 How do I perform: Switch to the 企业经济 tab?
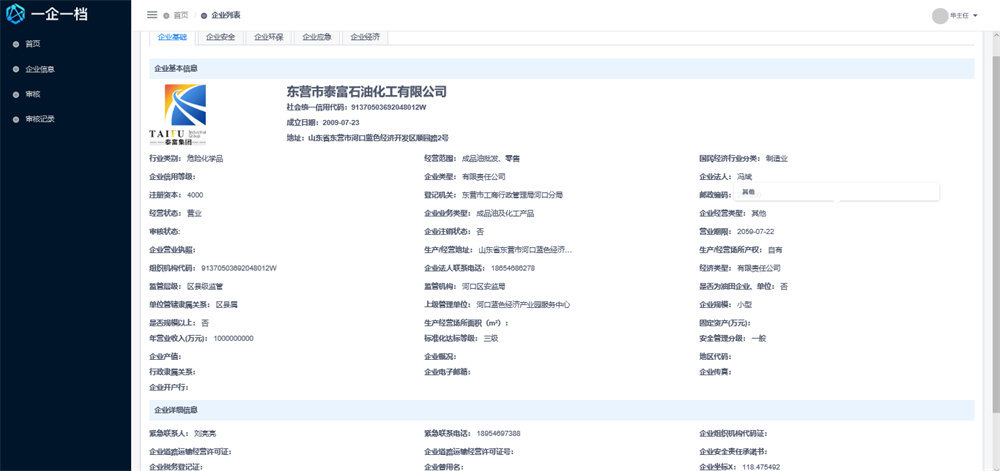(365, 37)
